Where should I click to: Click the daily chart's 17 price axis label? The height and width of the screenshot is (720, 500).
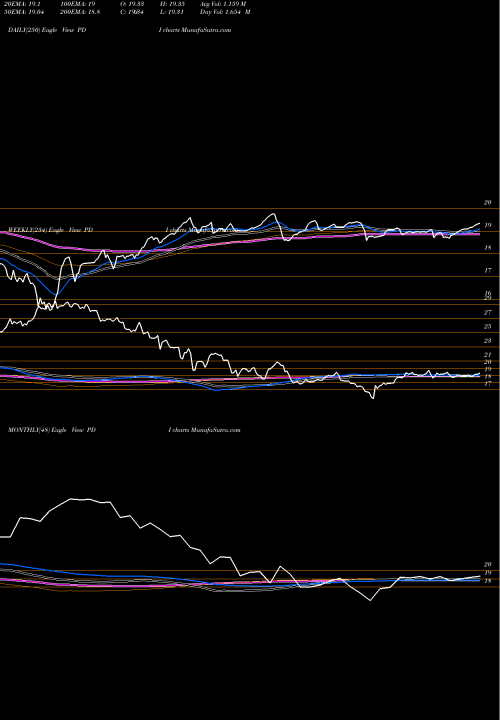tap(488, 271)
